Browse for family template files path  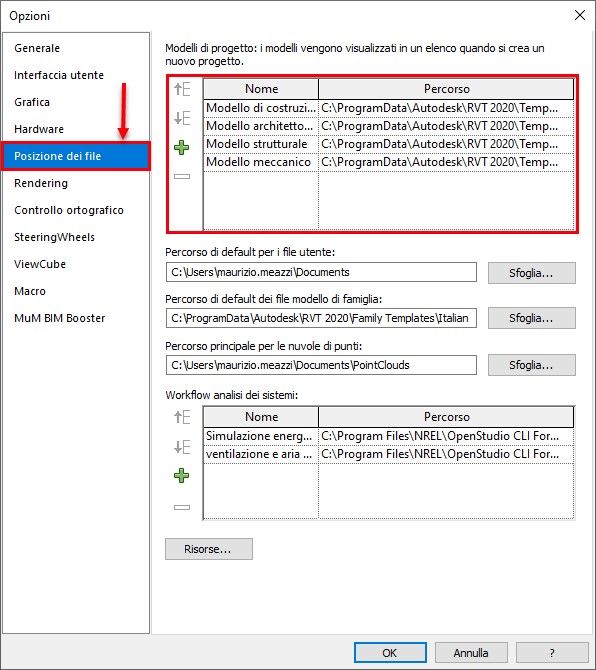pyautogui.click(x=531, y=318)
